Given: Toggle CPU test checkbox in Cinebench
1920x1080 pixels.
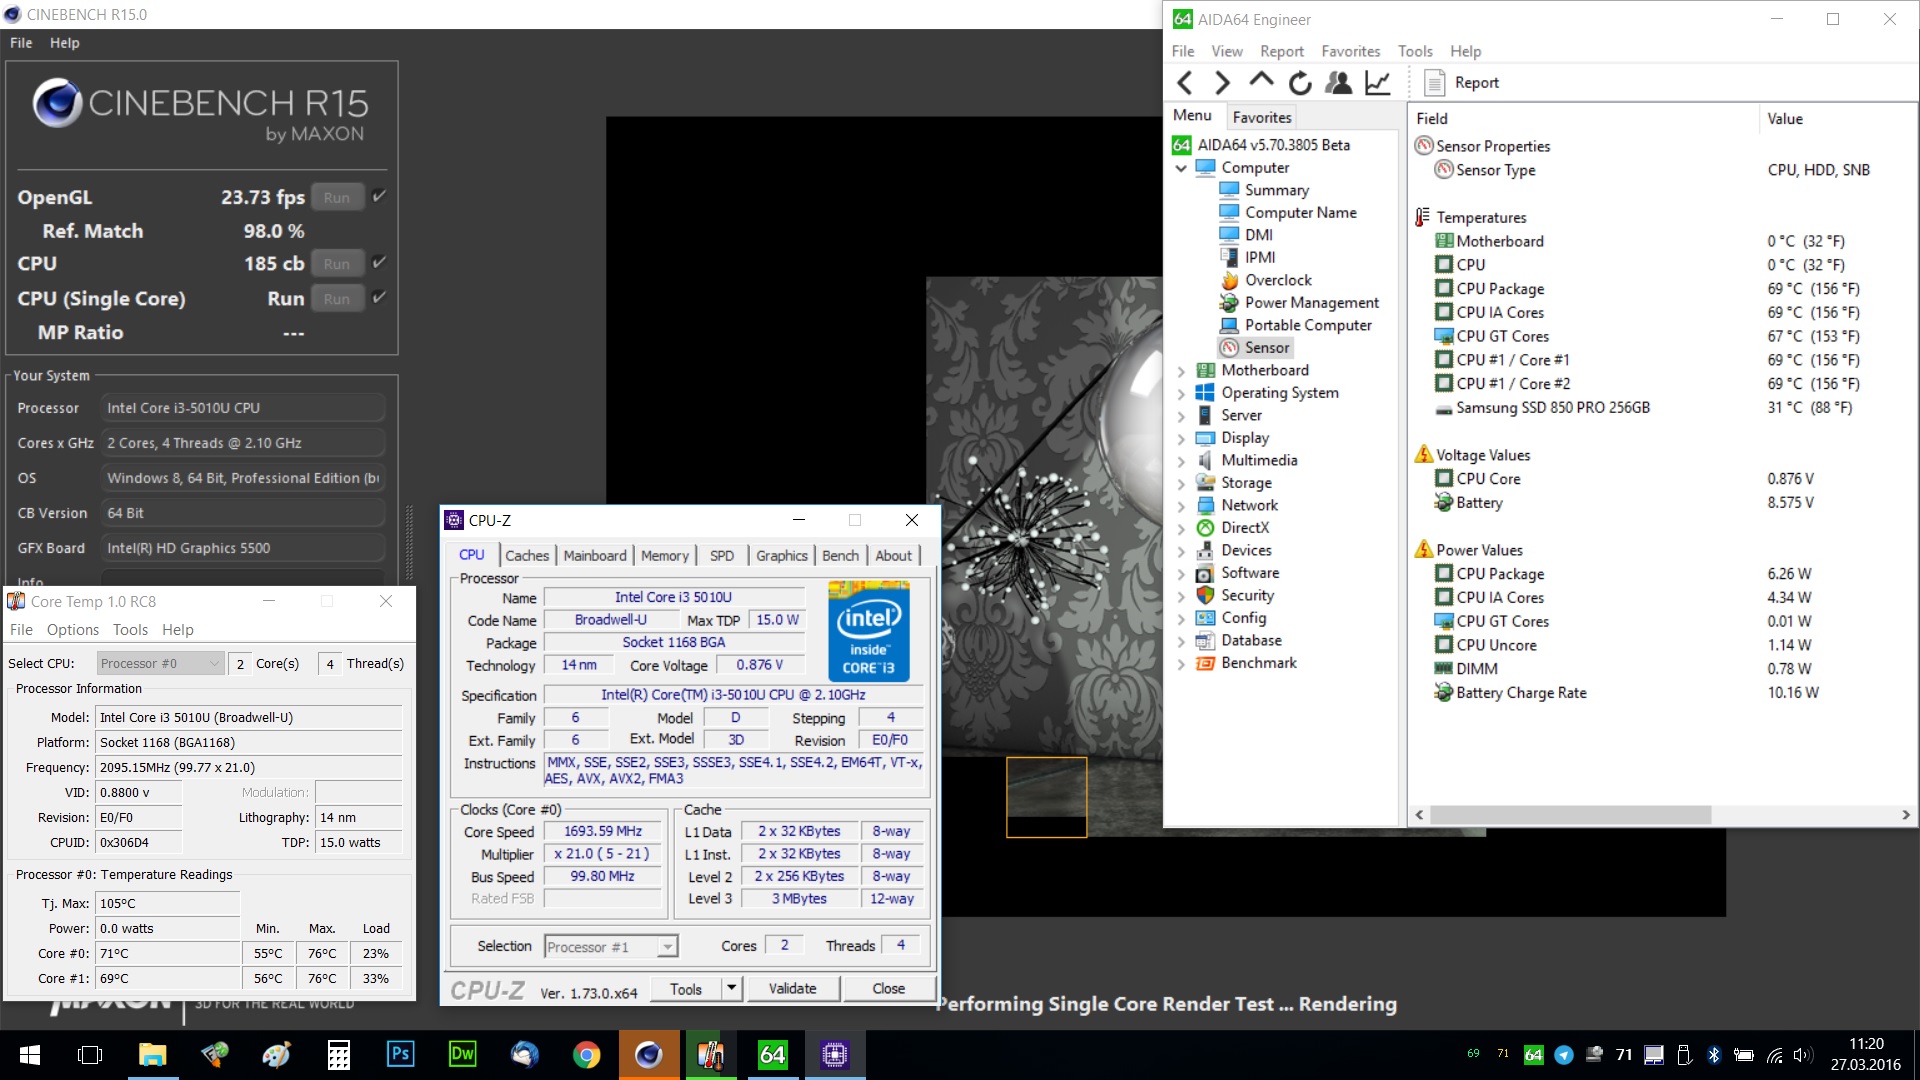Looking at the screenshot, I should [x=379, y=263].
